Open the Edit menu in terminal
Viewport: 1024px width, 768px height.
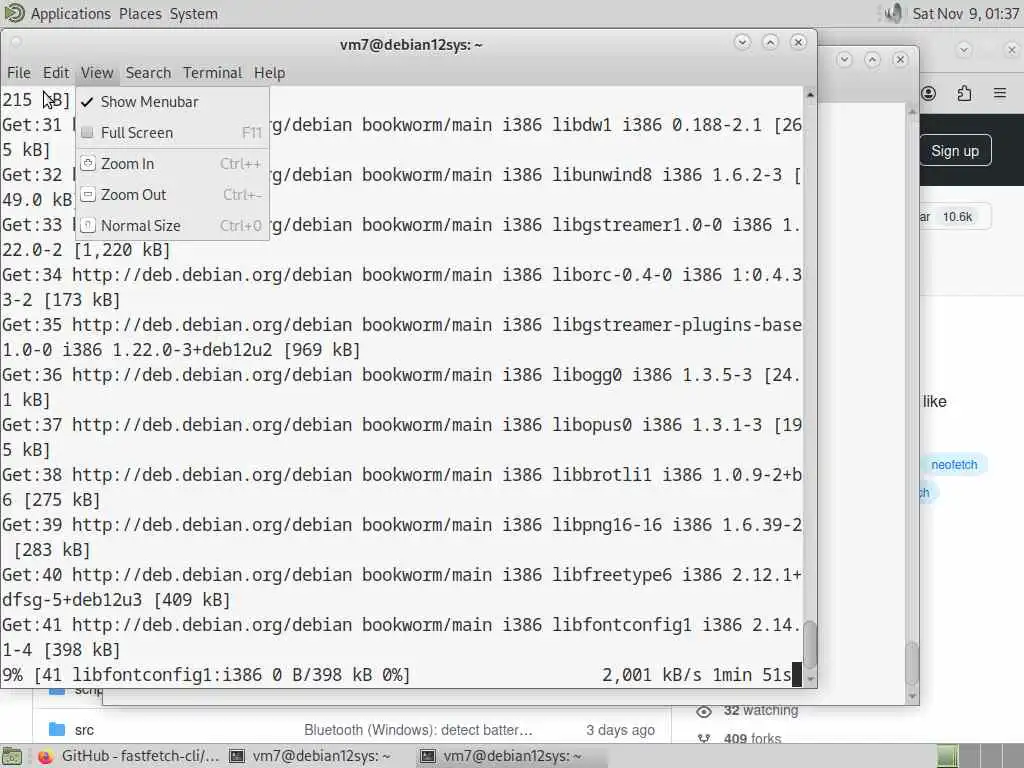coord(56,72)
